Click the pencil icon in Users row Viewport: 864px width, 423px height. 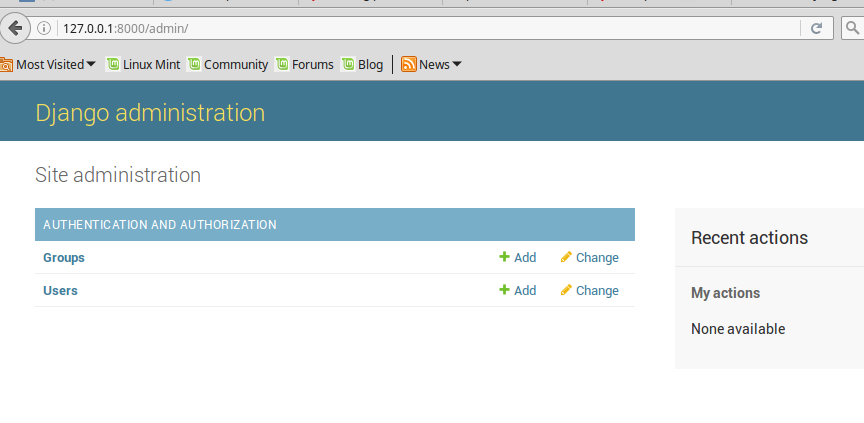566,290
